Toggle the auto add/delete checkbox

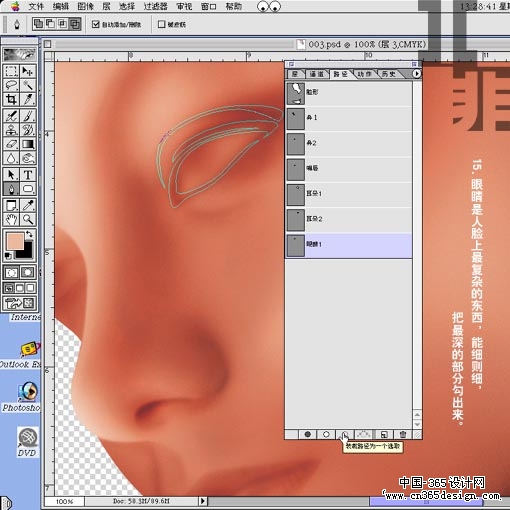96,24
